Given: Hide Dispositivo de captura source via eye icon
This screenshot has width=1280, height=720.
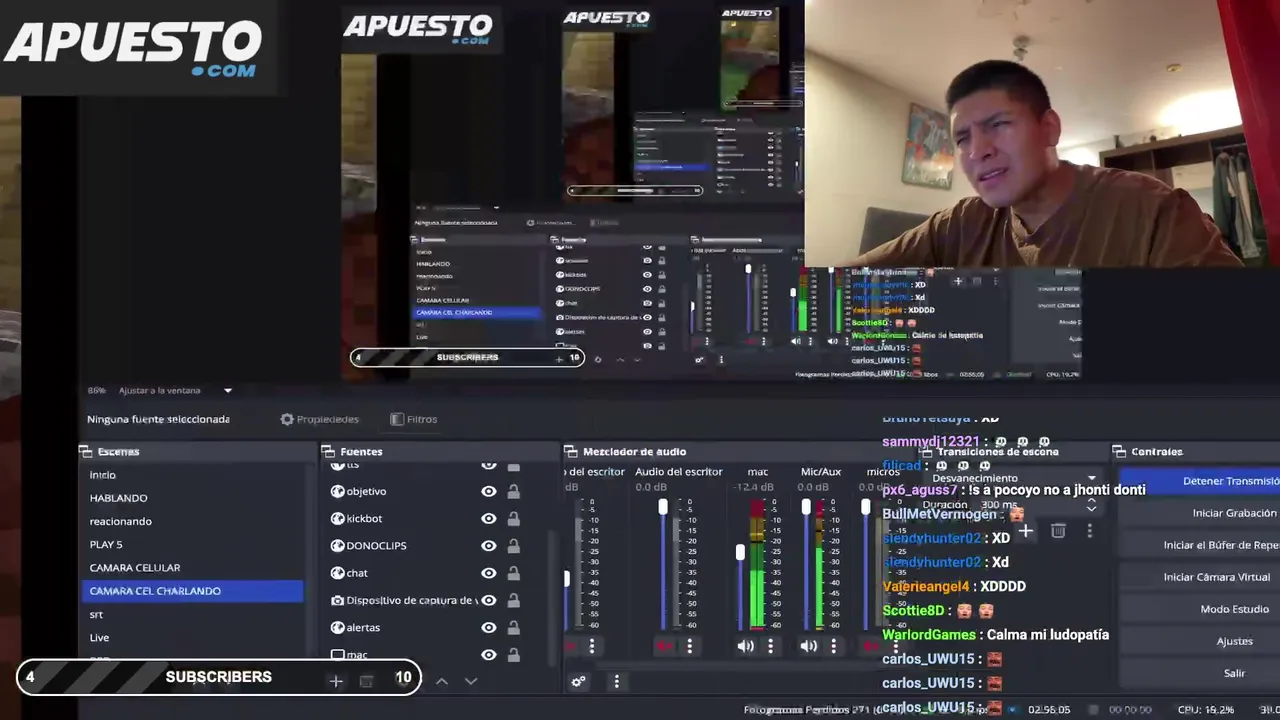Looking at the screenshot, I should click(489, 600).
